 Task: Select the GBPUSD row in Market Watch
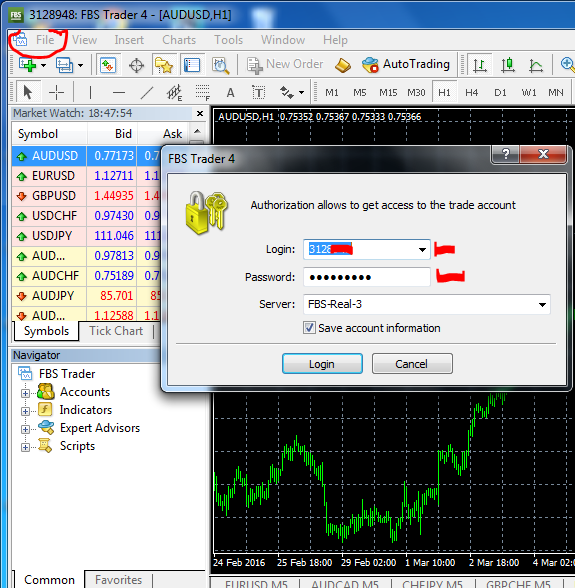pos(87,196)
